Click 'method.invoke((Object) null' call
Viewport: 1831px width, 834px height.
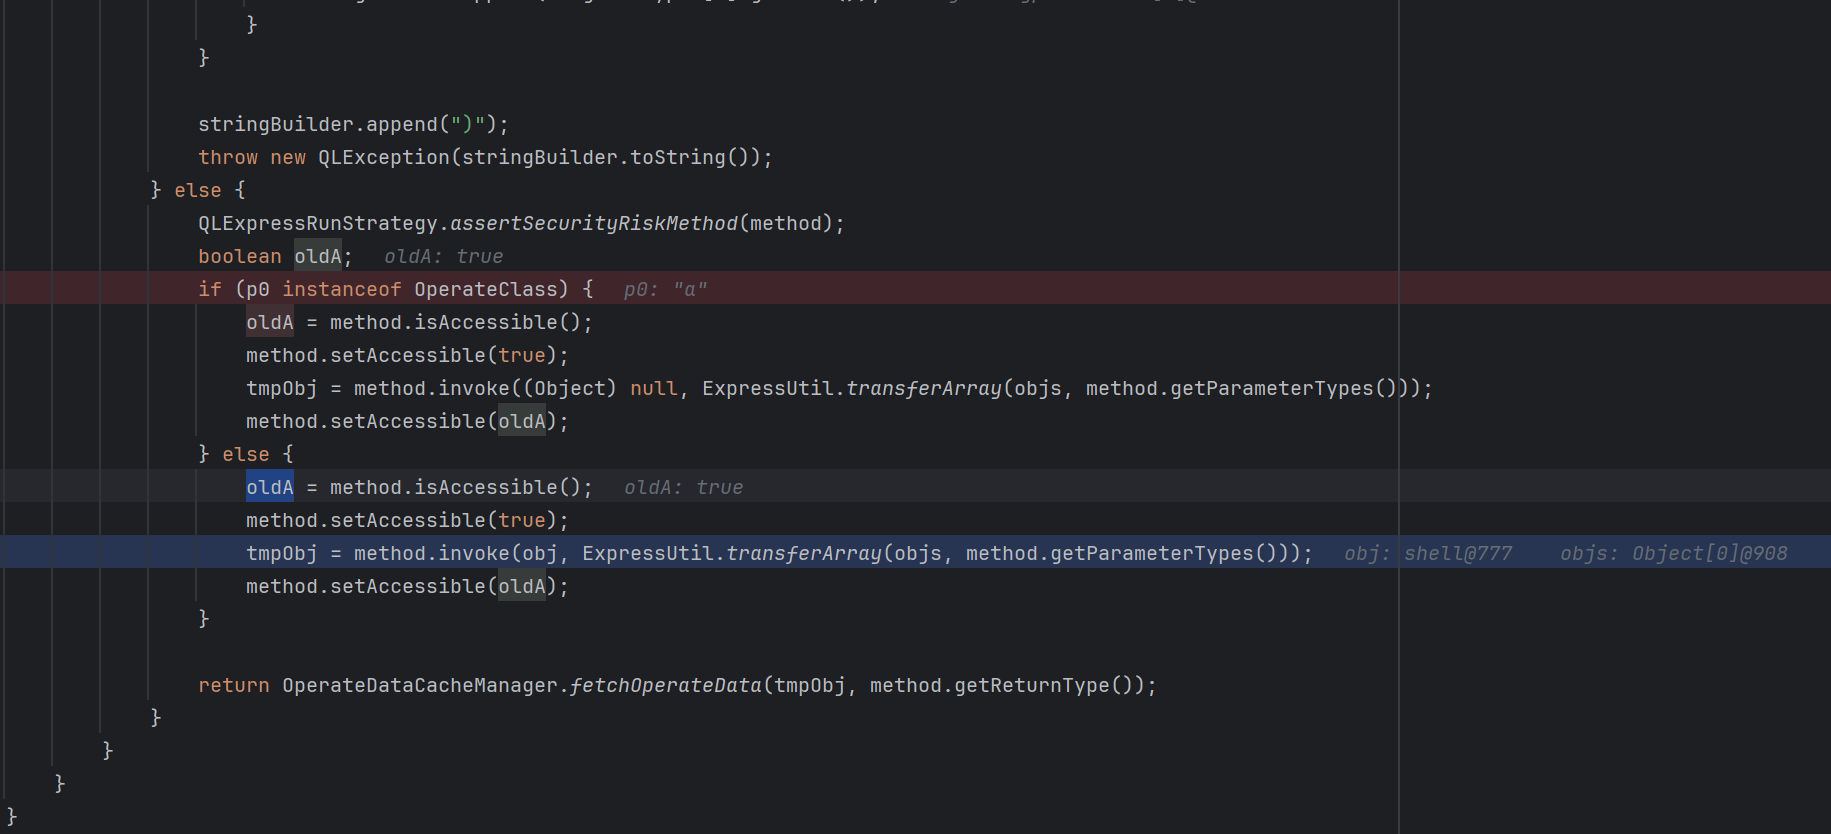516,388
